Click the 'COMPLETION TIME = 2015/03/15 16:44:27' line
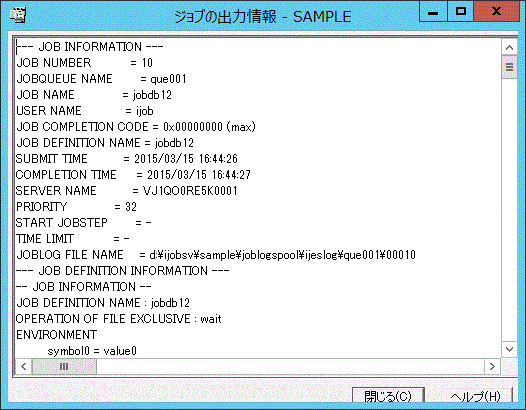Viewport: 526px width, 410px height. pos(133,175)
